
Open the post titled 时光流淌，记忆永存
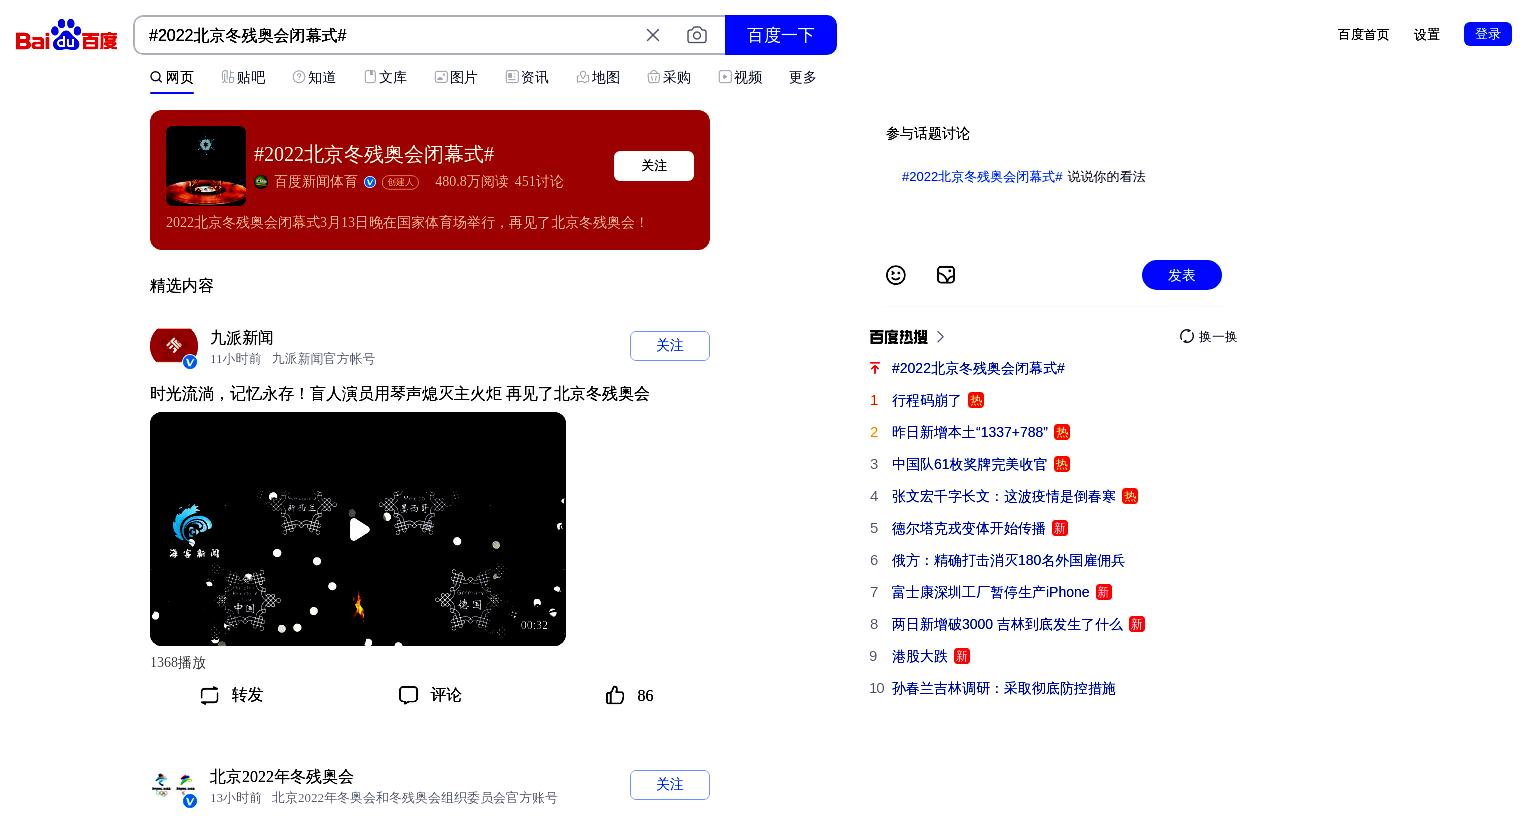[400, 394]
